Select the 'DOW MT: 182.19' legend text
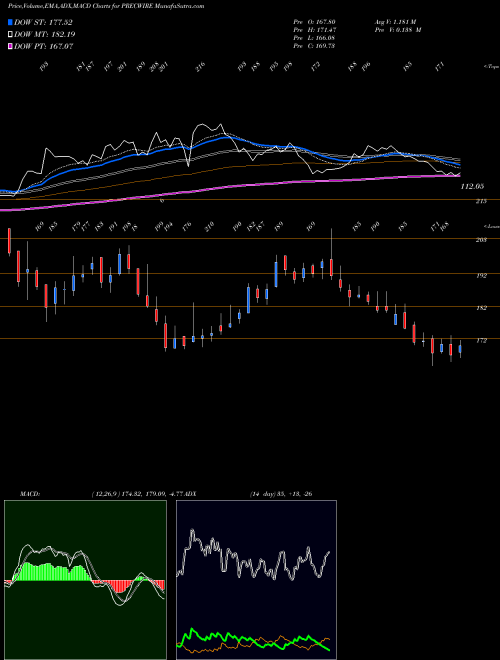This screenshot has width=500, height=660. pos(45,35)
